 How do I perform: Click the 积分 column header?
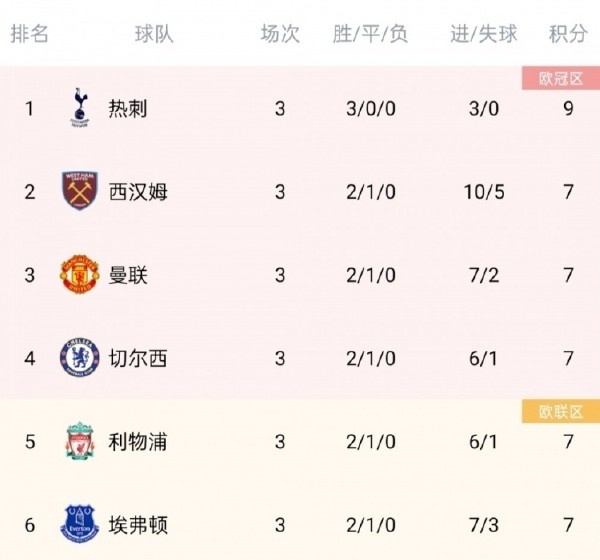coord(568,34)
